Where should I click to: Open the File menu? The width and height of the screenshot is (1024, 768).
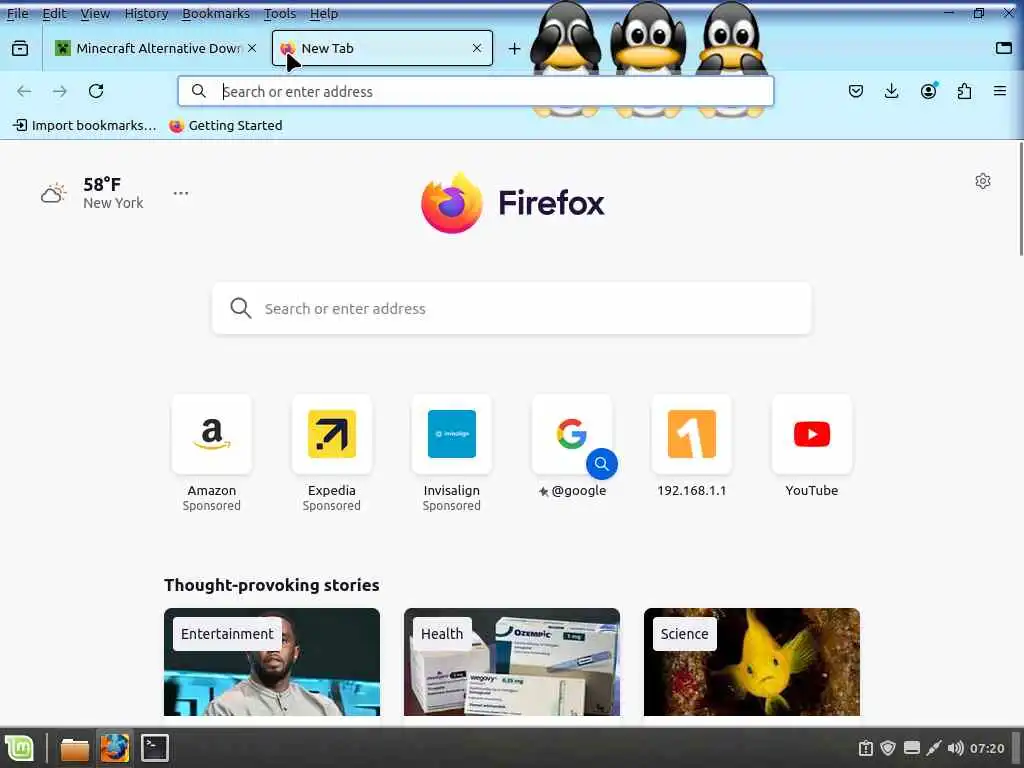pos(18,13)
